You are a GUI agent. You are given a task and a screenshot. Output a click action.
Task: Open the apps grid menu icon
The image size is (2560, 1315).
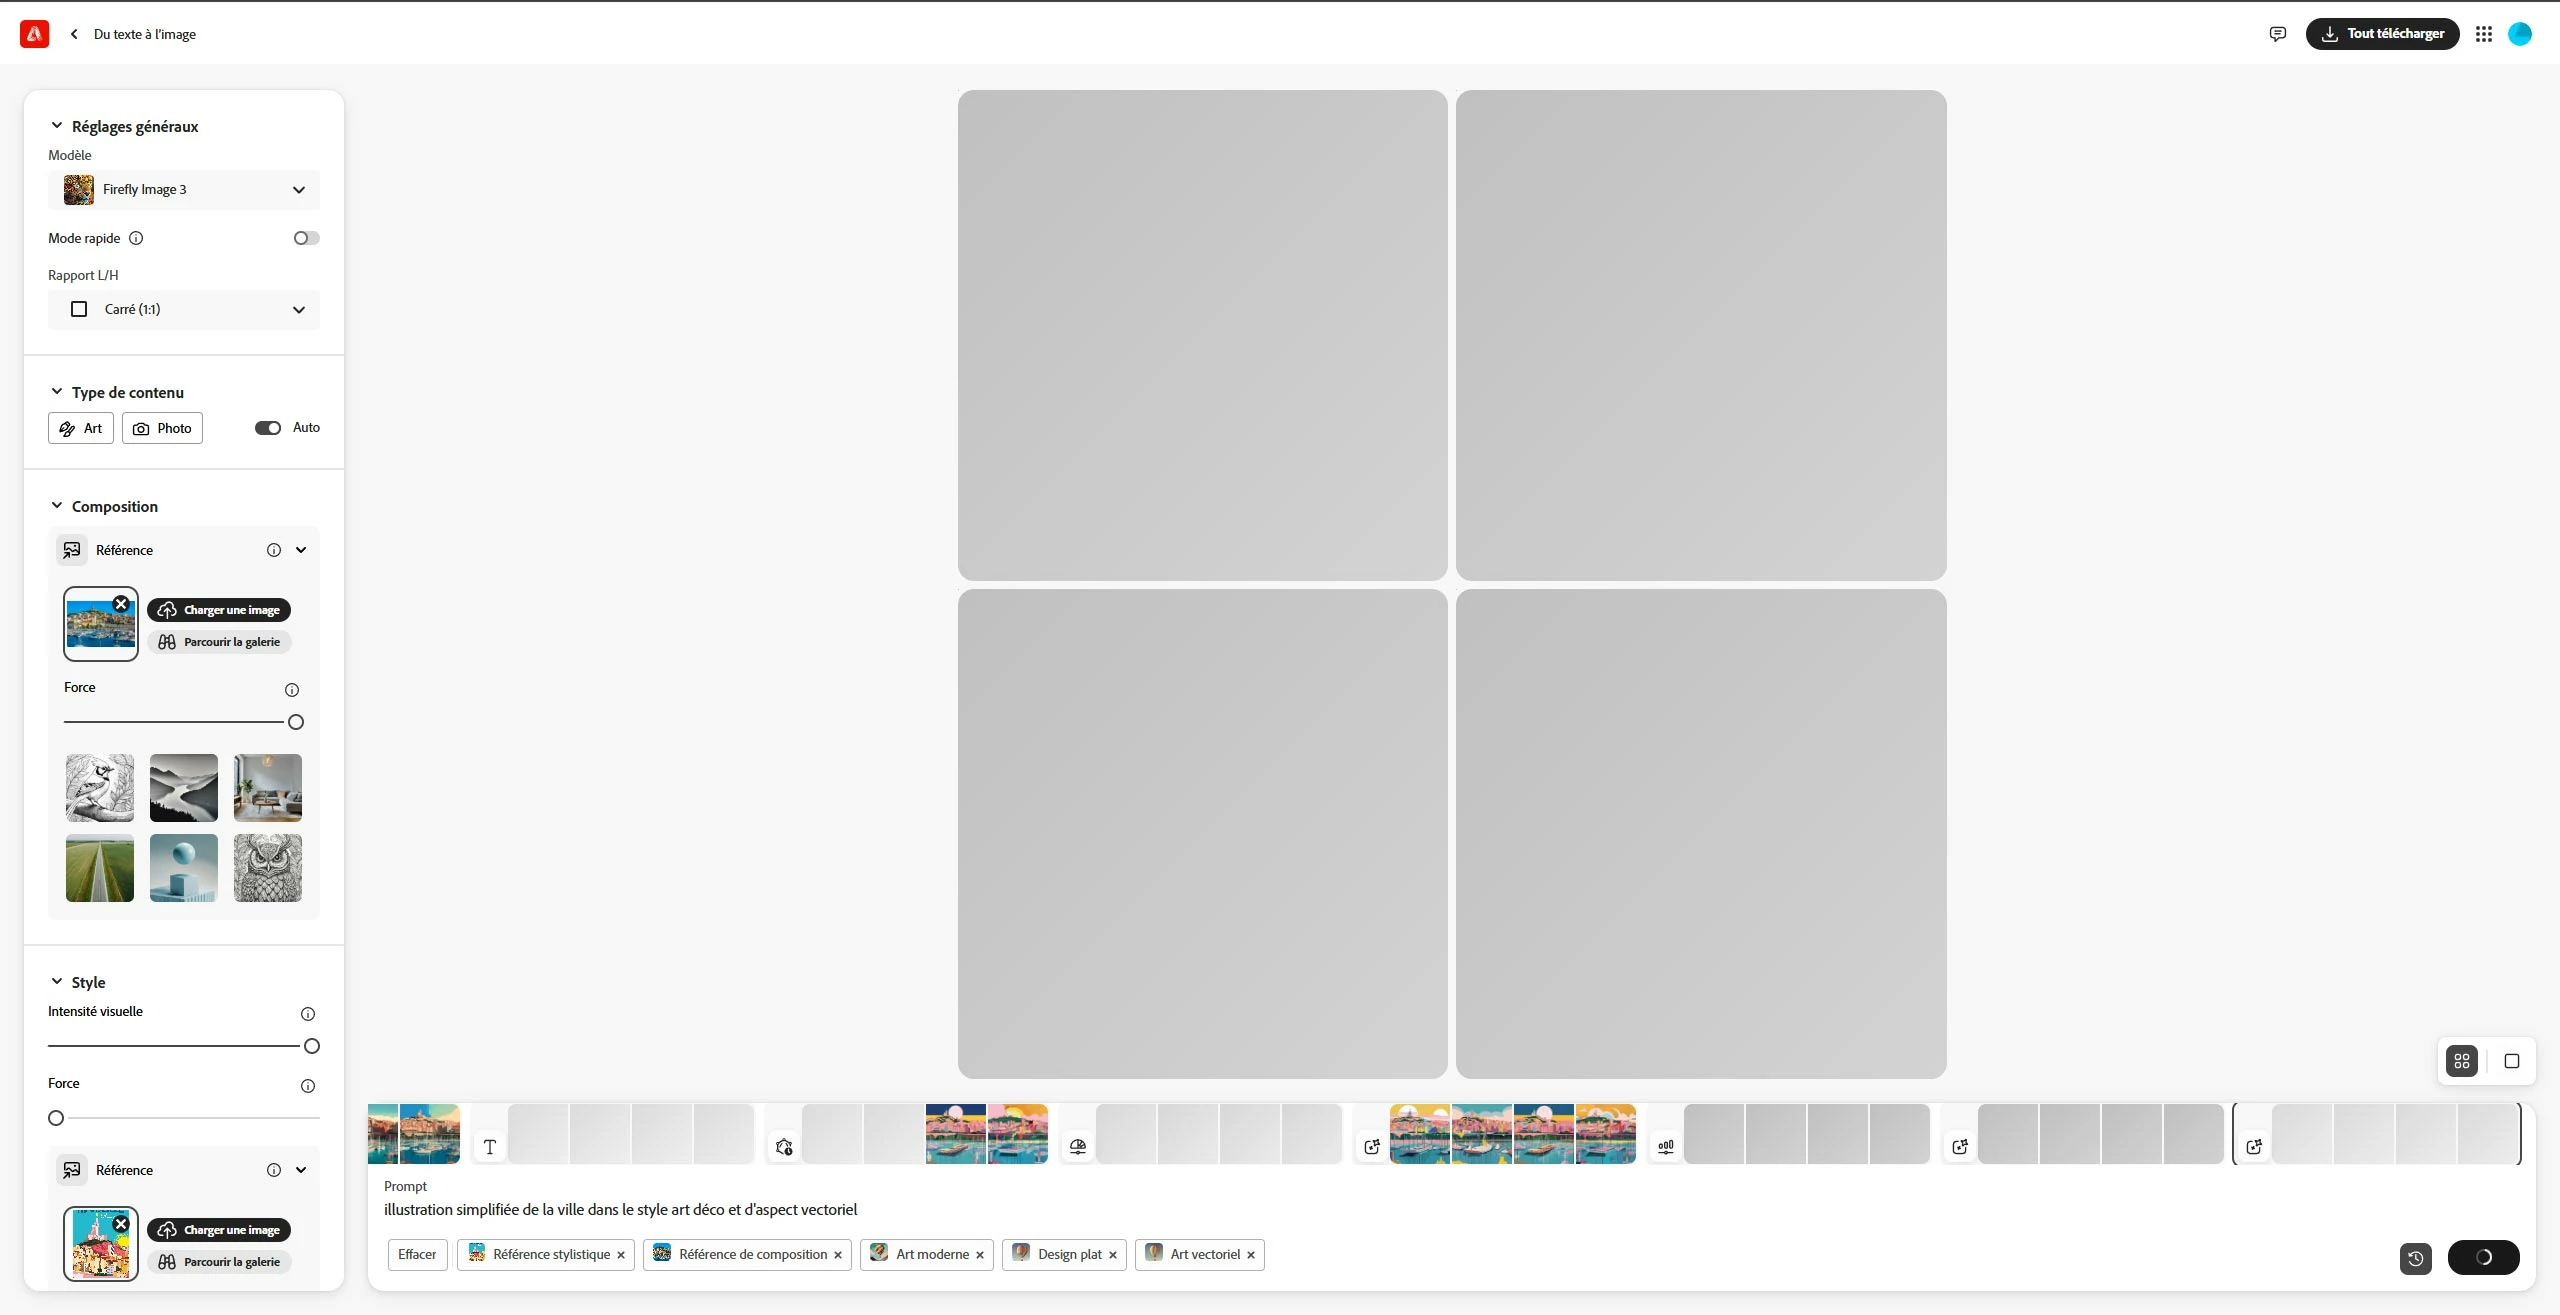pyautogui.click(x=2484, y=34)
